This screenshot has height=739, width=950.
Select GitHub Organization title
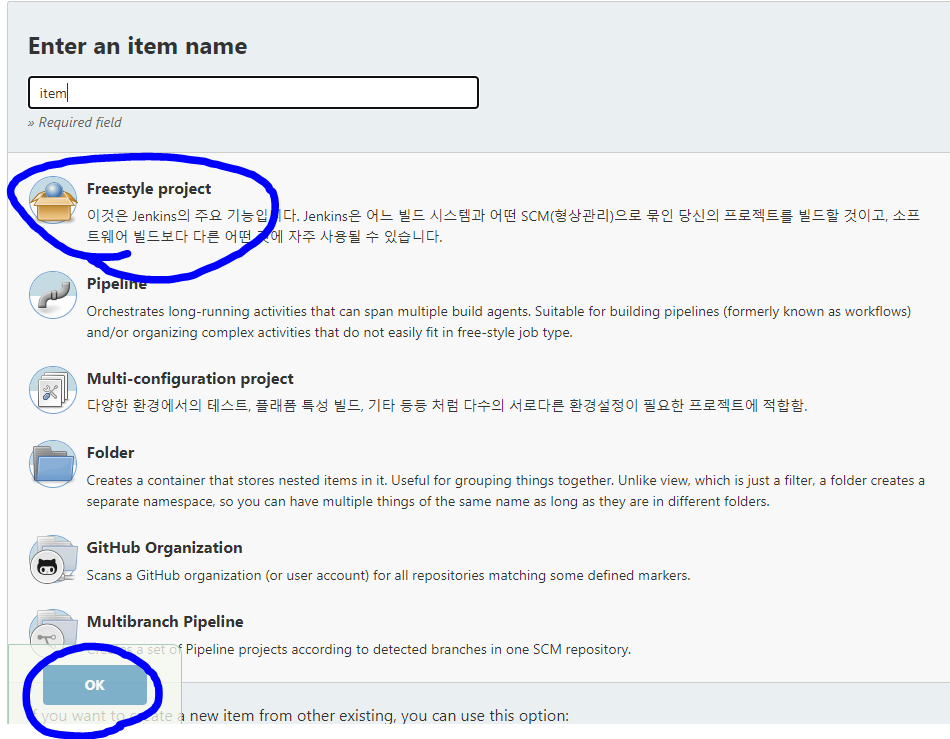164,548
